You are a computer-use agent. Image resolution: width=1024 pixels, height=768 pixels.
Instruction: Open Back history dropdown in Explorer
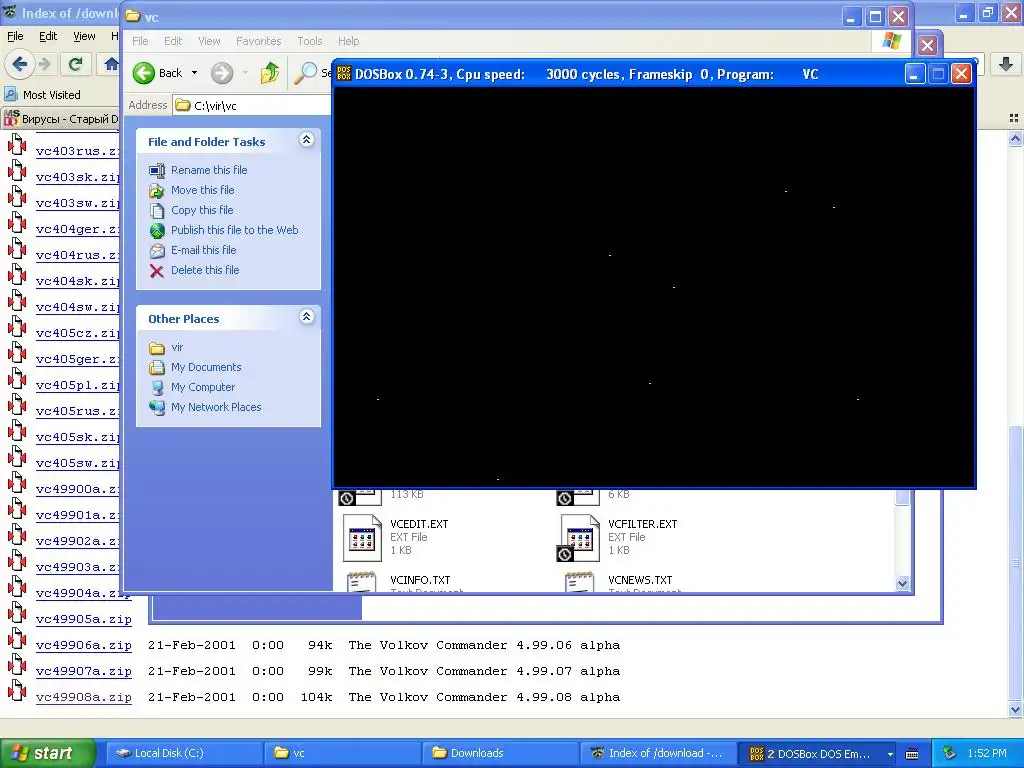(194, 73)
